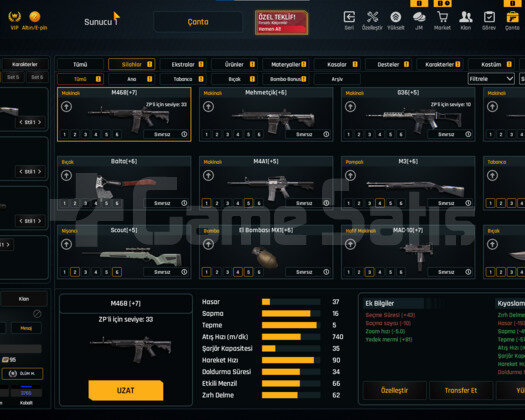This screenshot has width=525, height=420.
Task: Click the Şarjör Kapasitesi stat bar
Action: (x=291, y=348)
